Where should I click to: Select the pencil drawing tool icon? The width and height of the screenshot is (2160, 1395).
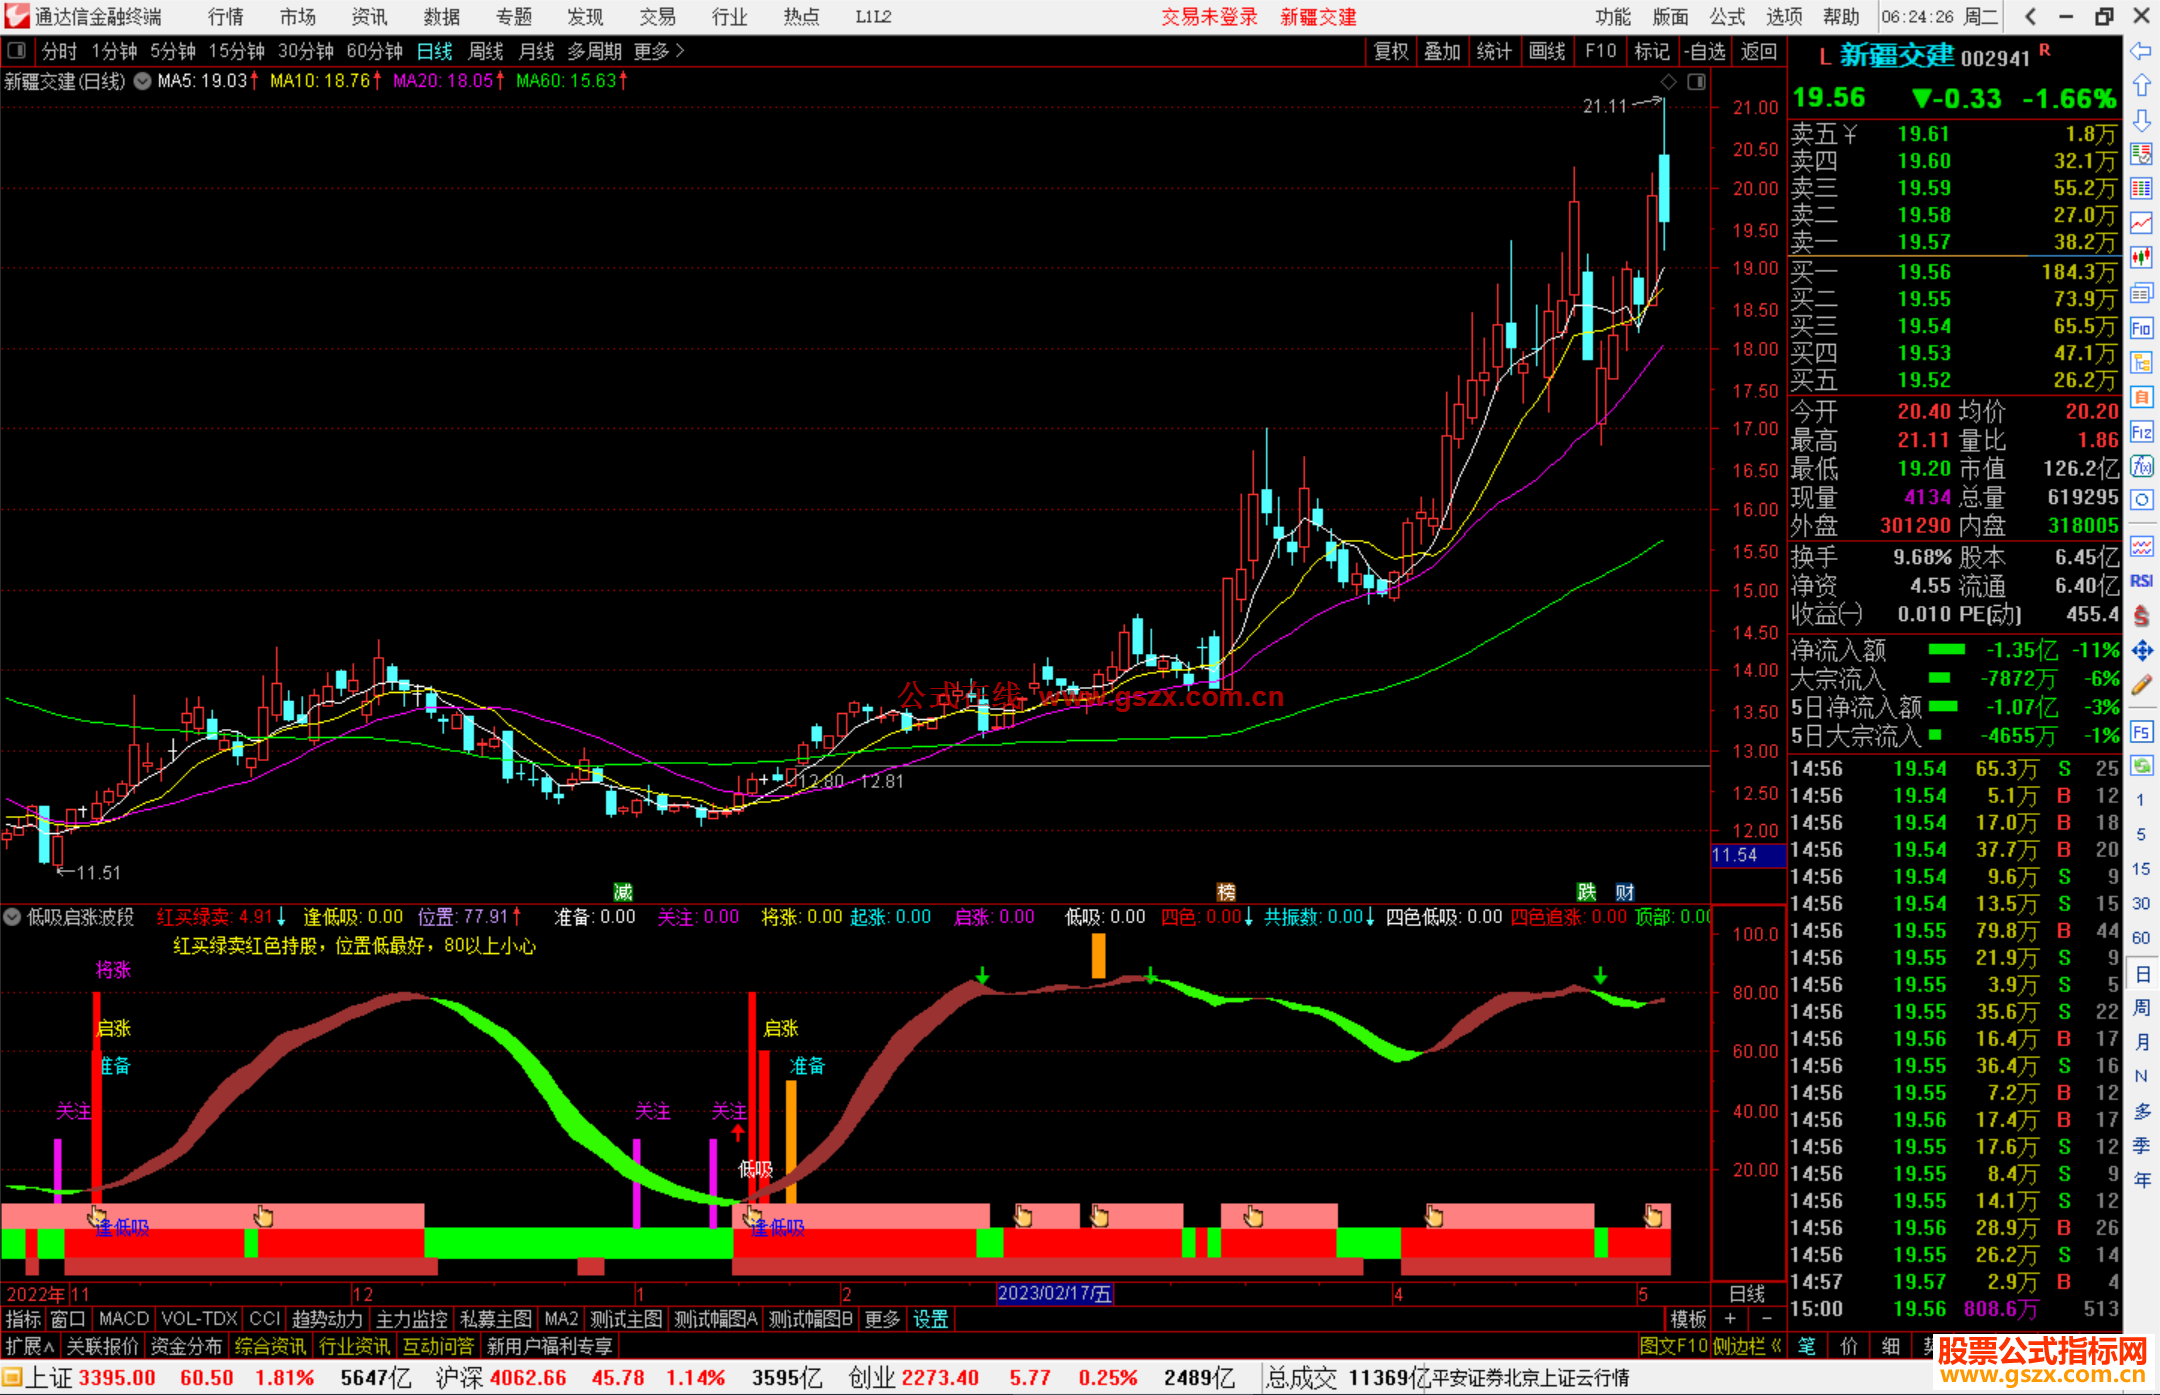(x=2141, y=685)
